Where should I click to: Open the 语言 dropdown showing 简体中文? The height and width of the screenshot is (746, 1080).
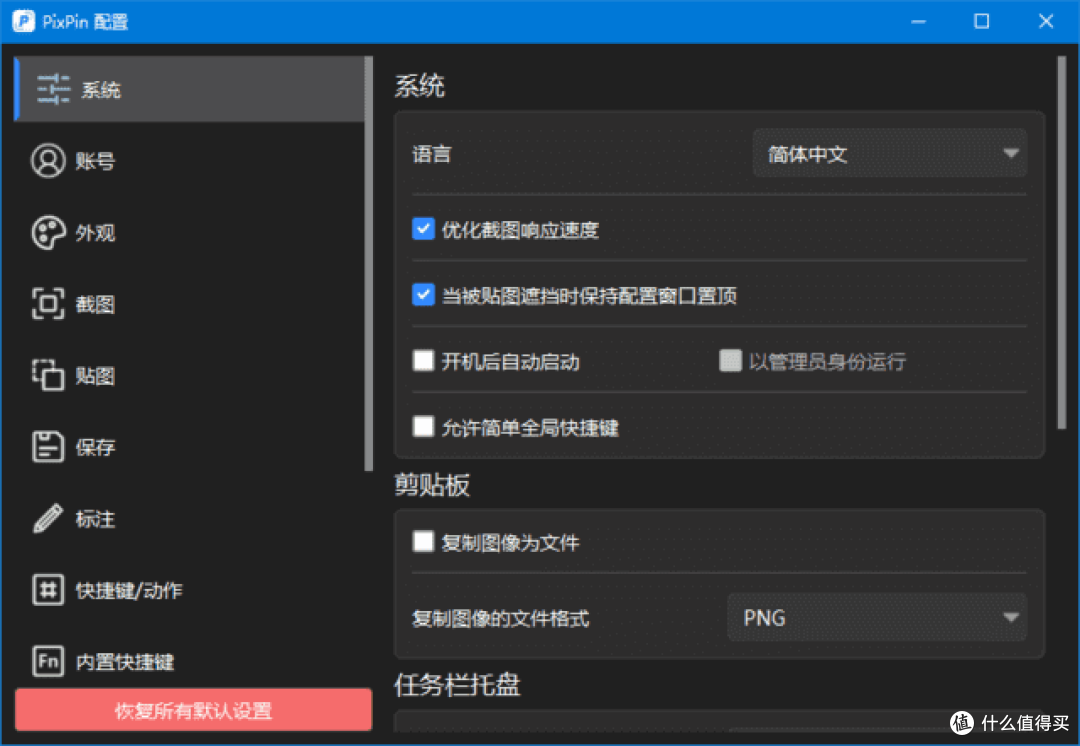point(889,153)
